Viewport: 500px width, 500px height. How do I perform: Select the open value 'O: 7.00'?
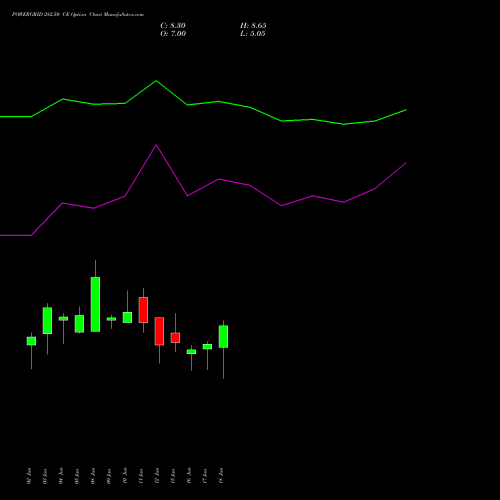point(173,34)
